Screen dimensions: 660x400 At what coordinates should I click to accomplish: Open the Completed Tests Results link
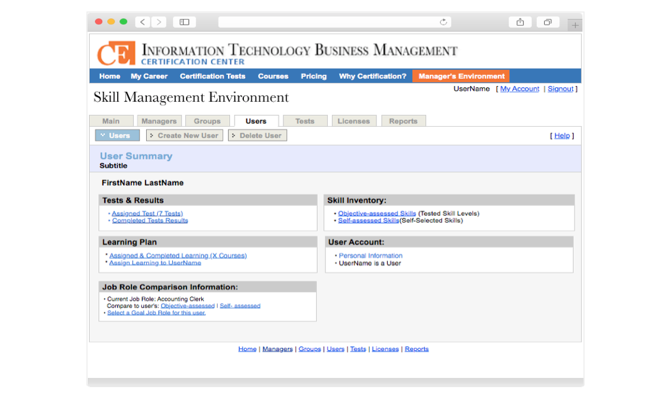(150, 220)
